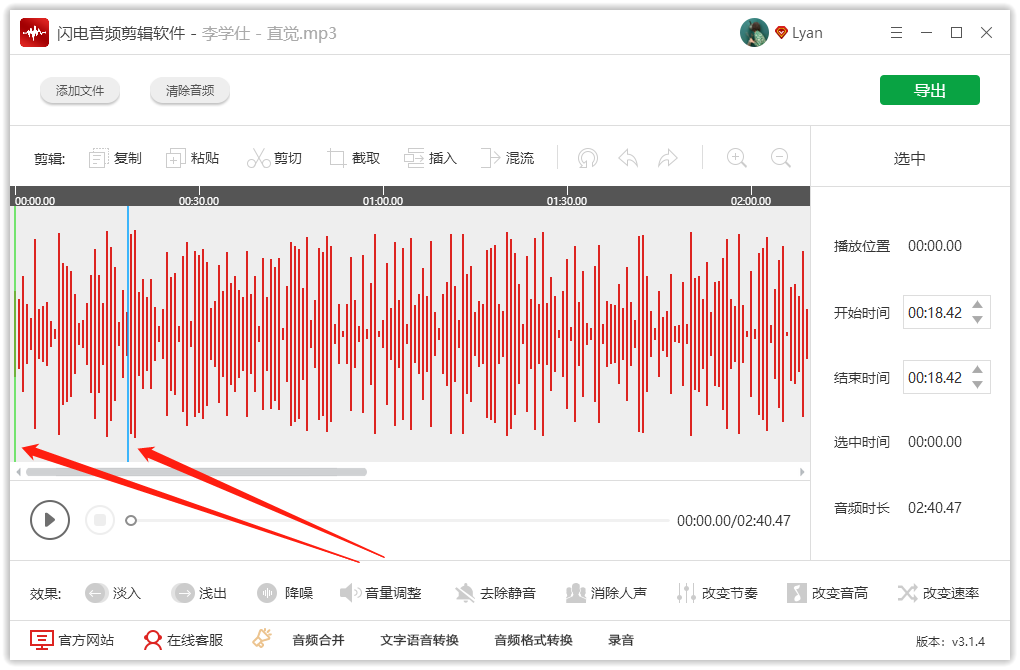Increase the end time (结束时间) value
The width and height of the screenshot is (1020, 670).
(x=977, y=369)
